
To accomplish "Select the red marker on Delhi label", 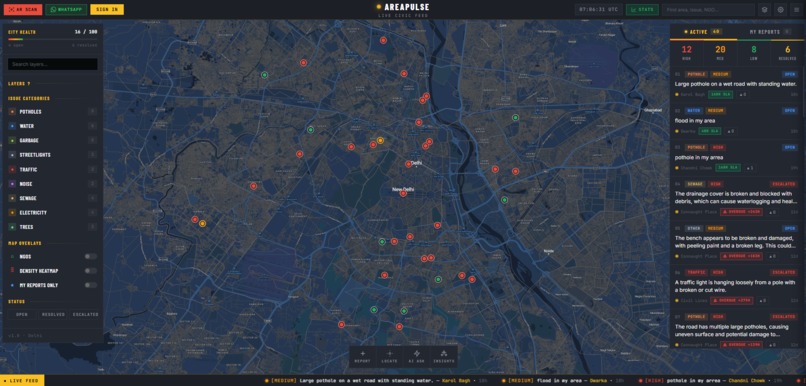I will 408,164.
